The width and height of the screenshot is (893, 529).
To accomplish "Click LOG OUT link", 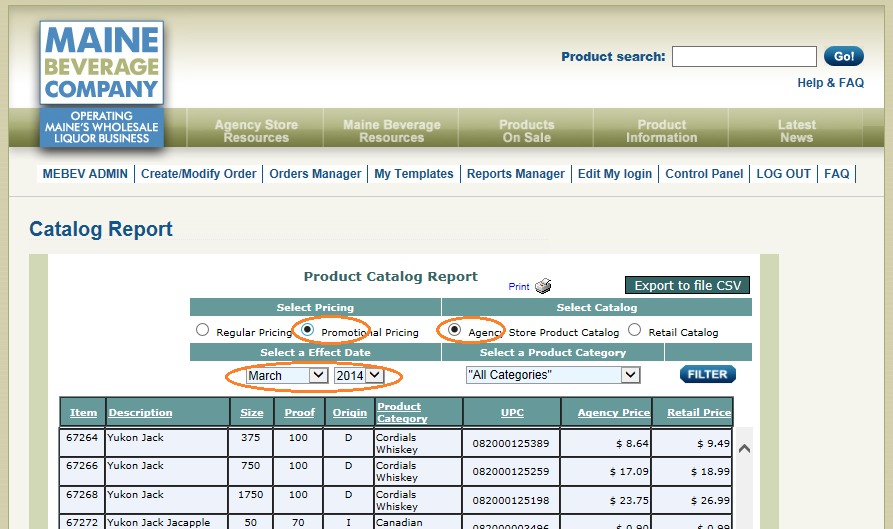I will tap(783, 174).
